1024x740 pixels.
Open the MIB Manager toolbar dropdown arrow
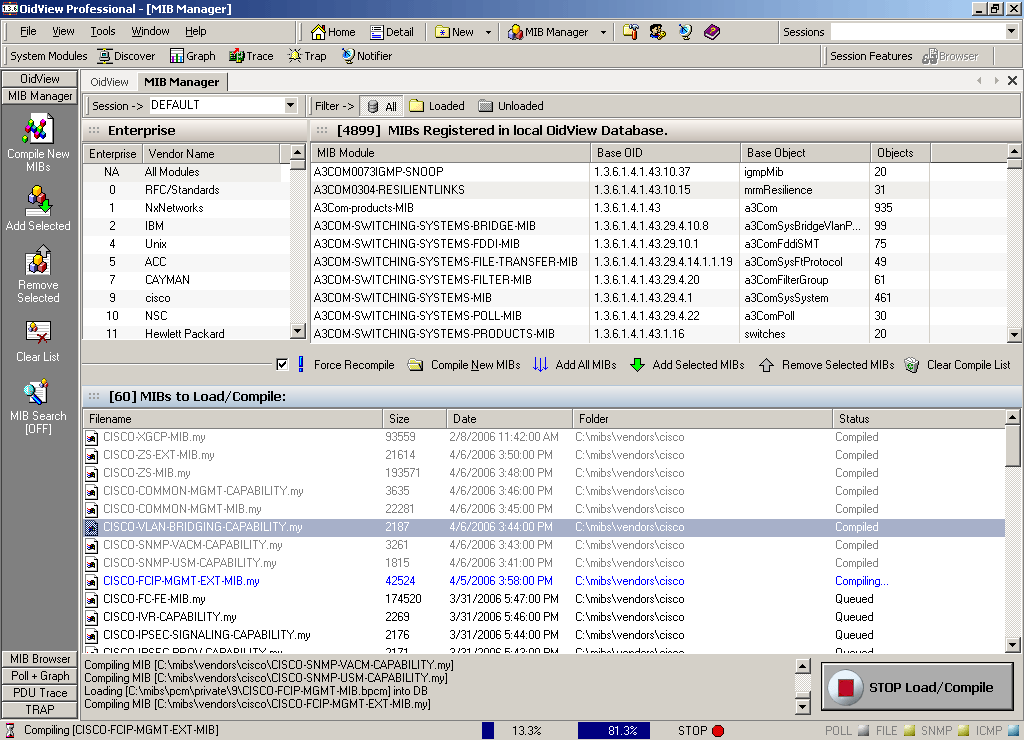(604, 32)
